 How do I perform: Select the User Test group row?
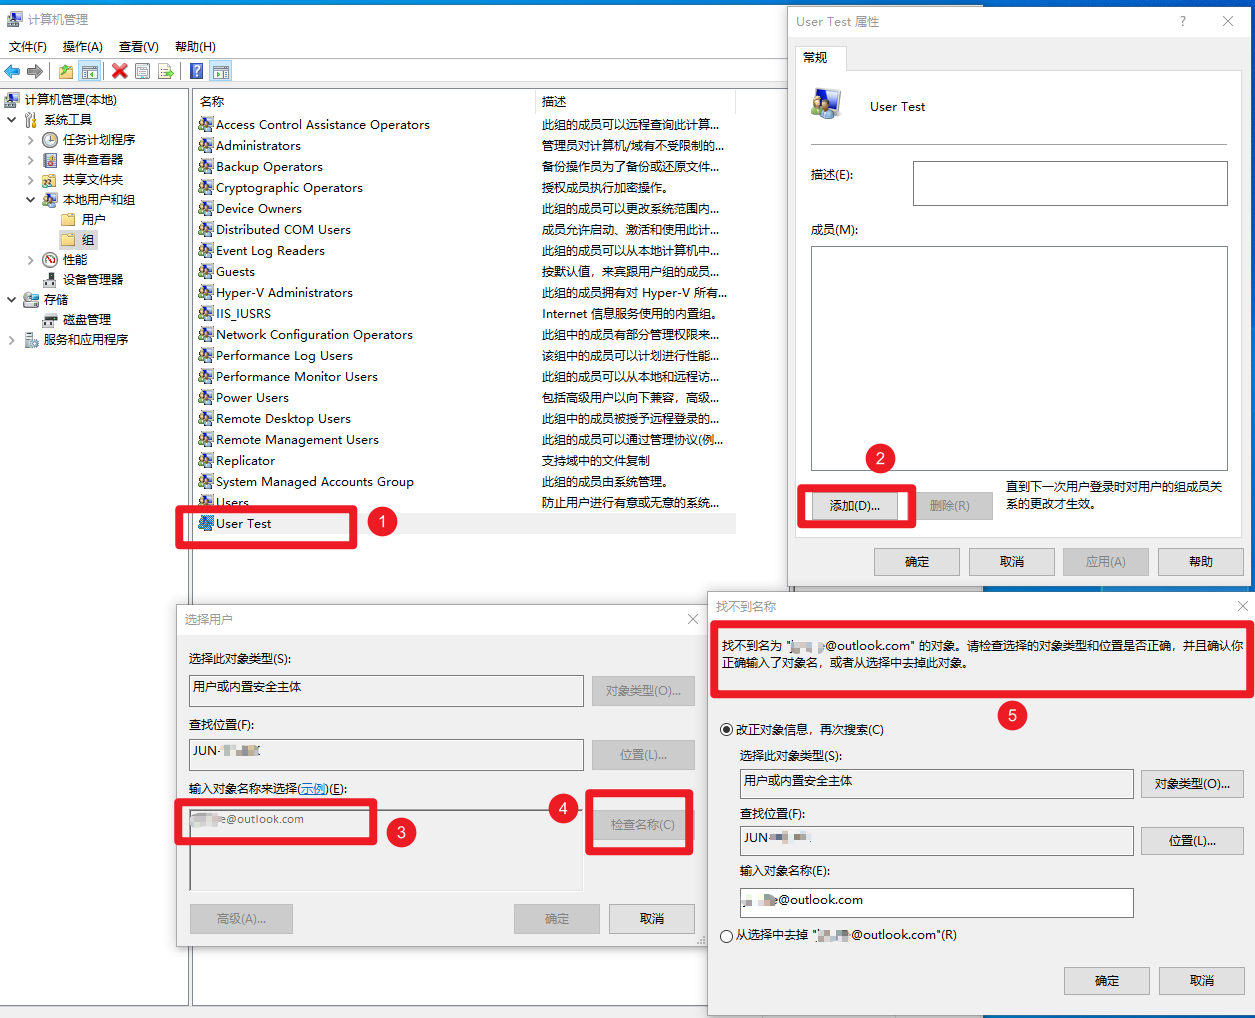(466, 523)
